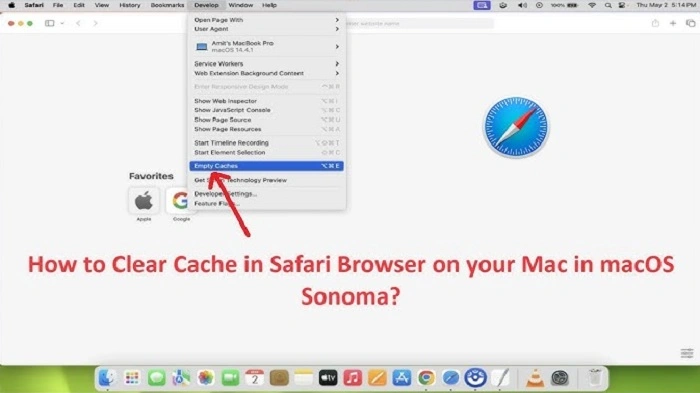This screenshot has width=700, height=393.
Task: Open Pages app in the Dock
Action: point(377,378)
